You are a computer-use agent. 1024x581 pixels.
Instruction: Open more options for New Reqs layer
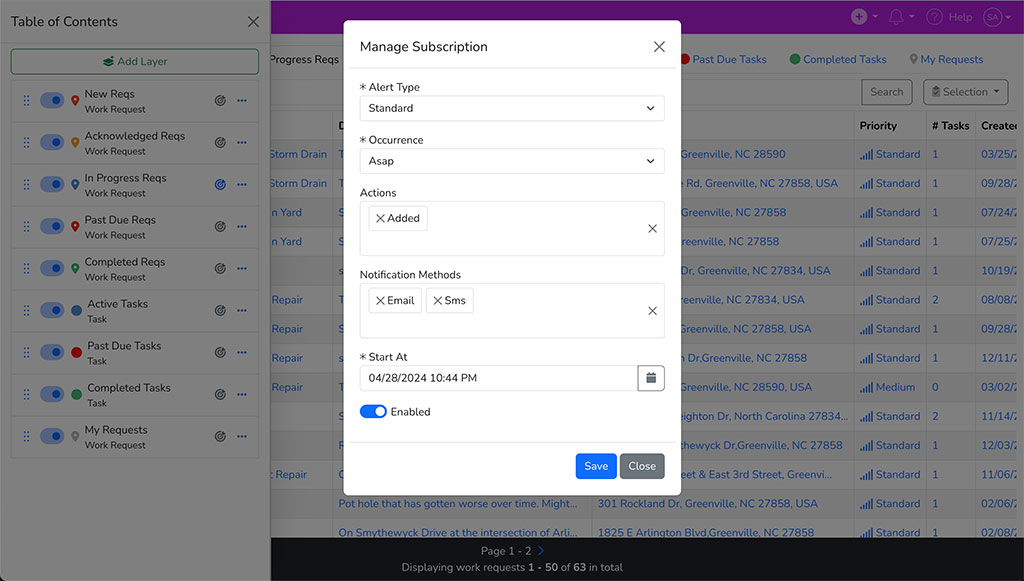click(242, 100)
